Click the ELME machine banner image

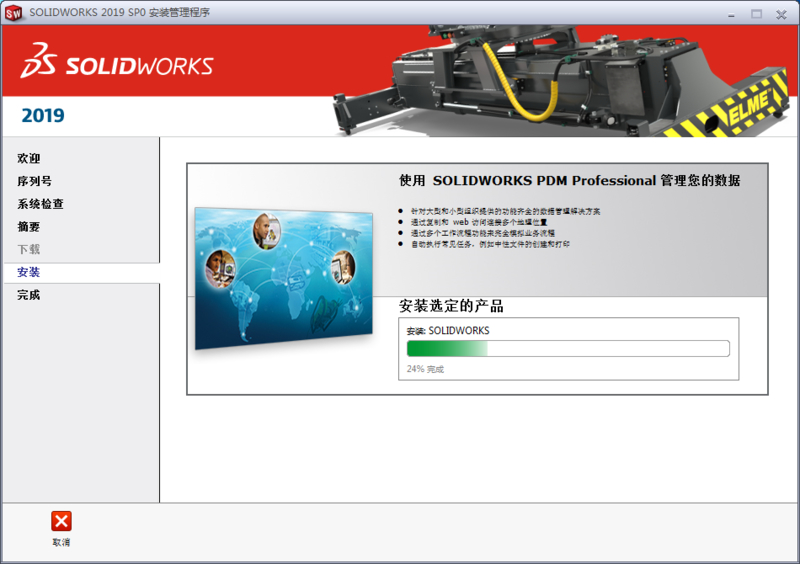560,81
